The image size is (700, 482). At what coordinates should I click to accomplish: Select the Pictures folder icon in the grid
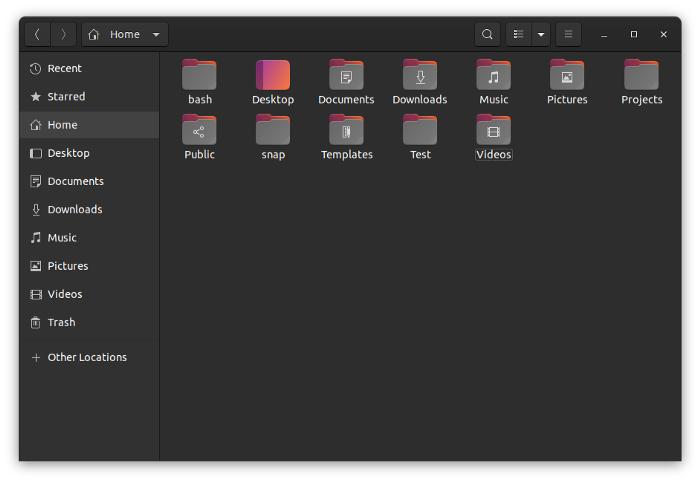[567, 75]
